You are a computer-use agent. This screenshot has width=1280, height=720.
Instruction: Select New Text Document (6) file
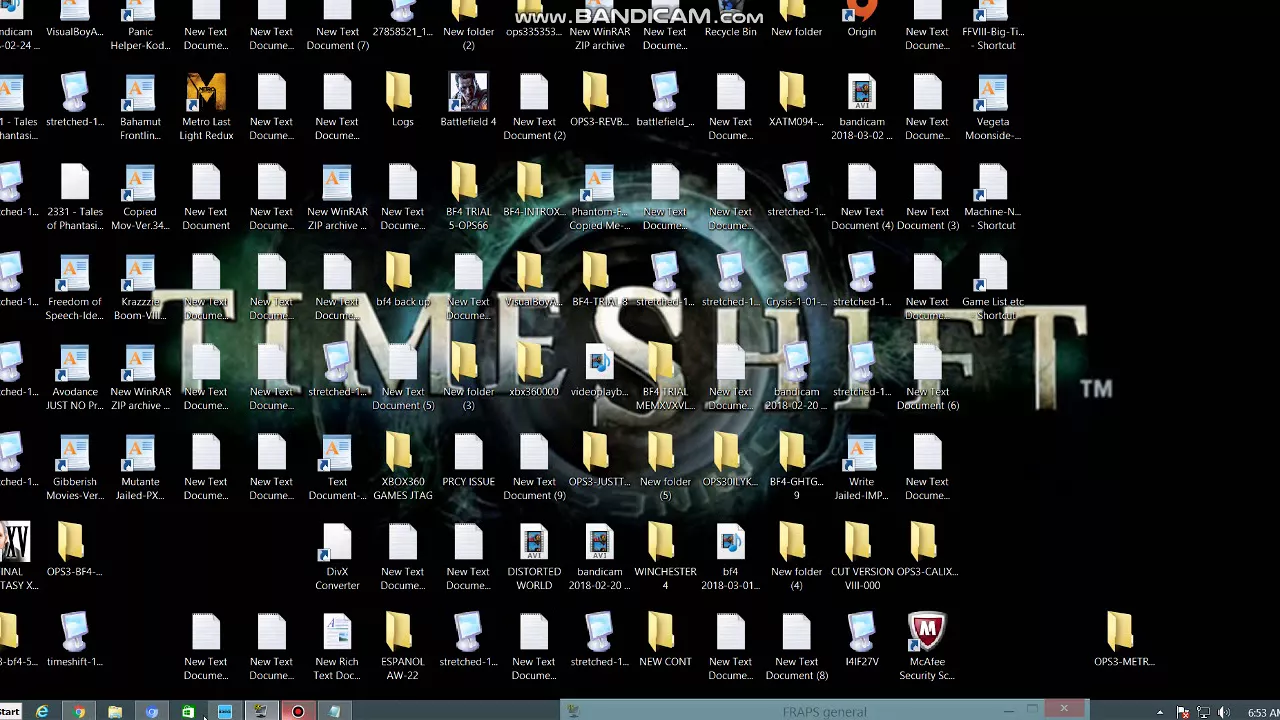pyautogui.click(x=927, y=377)
